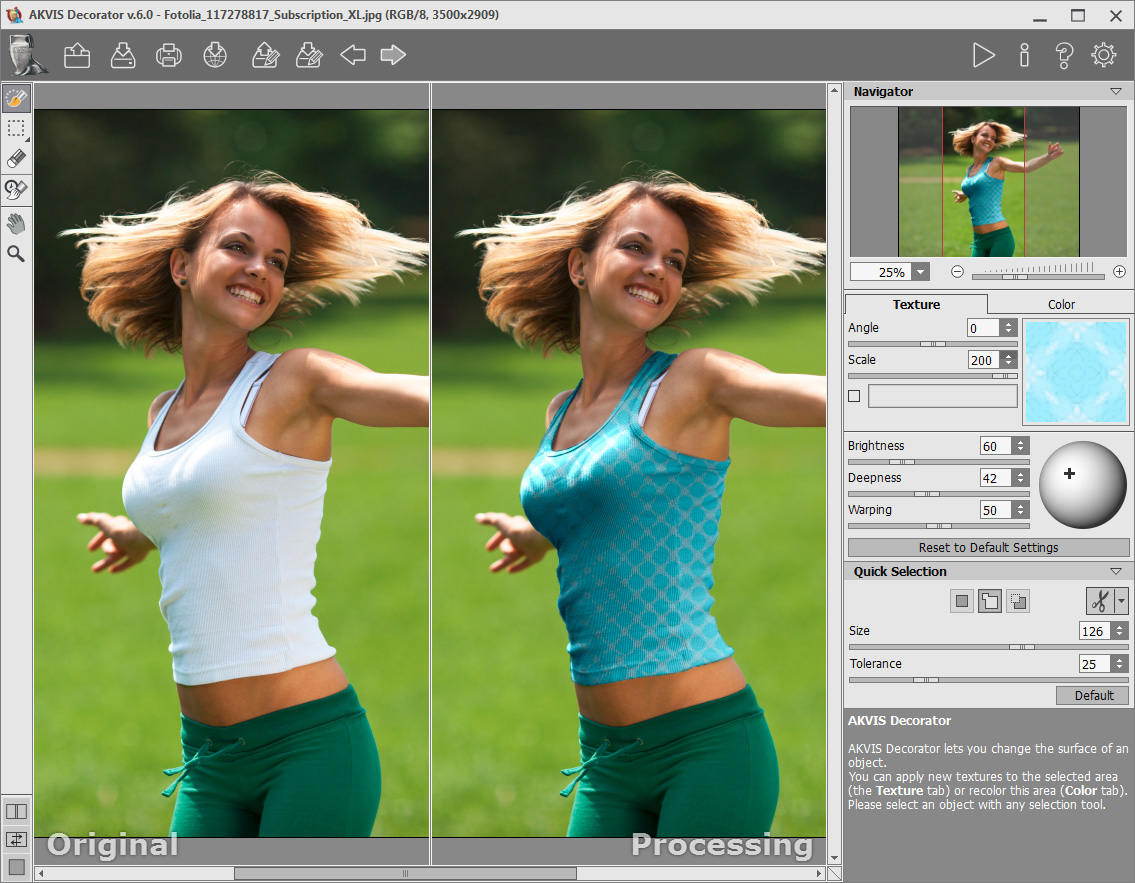
Task: Select the Quick Selection brush tool
Action: point(16,98)
